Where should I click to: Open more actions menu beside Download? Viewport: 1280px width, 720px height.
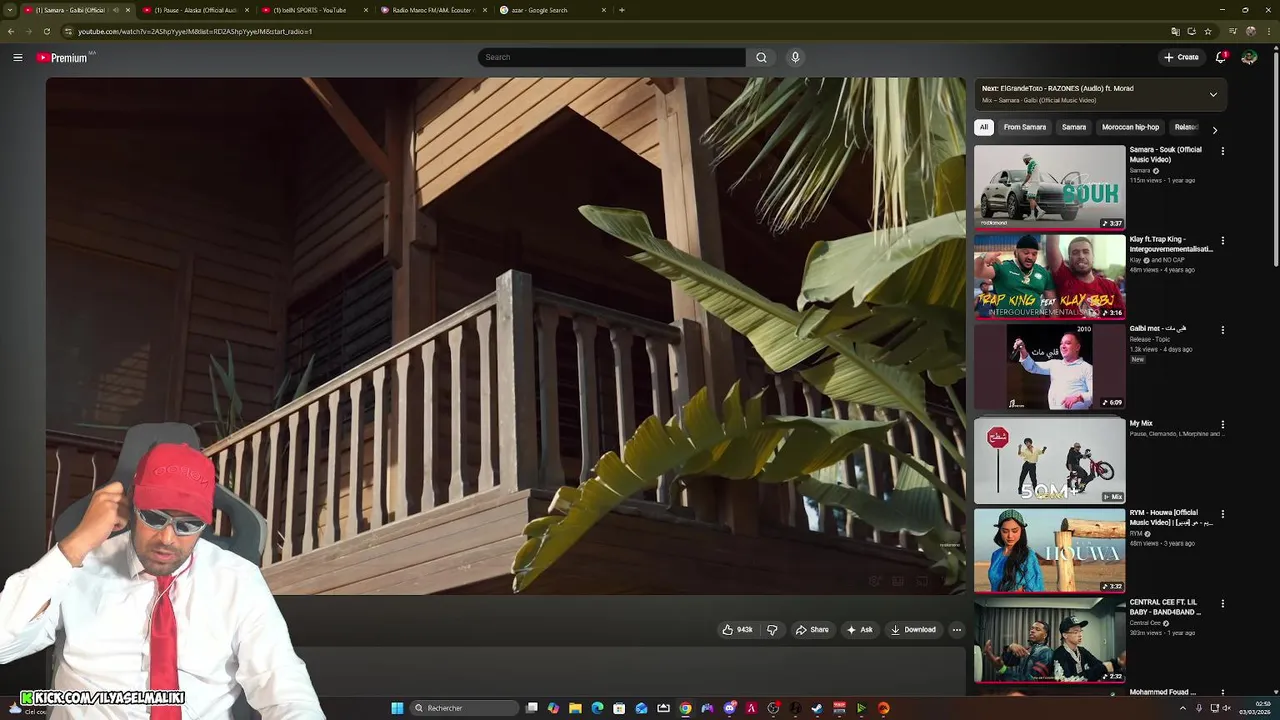tap(956, 630)
